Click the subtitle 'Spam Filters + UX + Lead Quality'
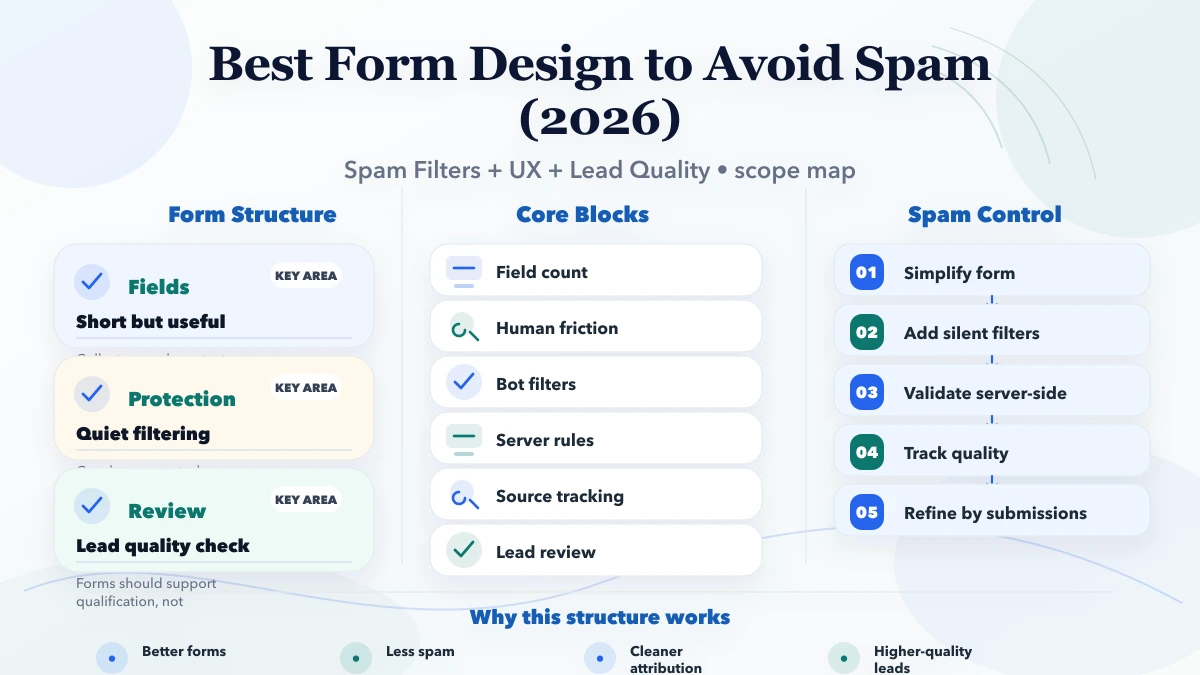Screen dimensions: 1200x675 click(x=527, y=170)
